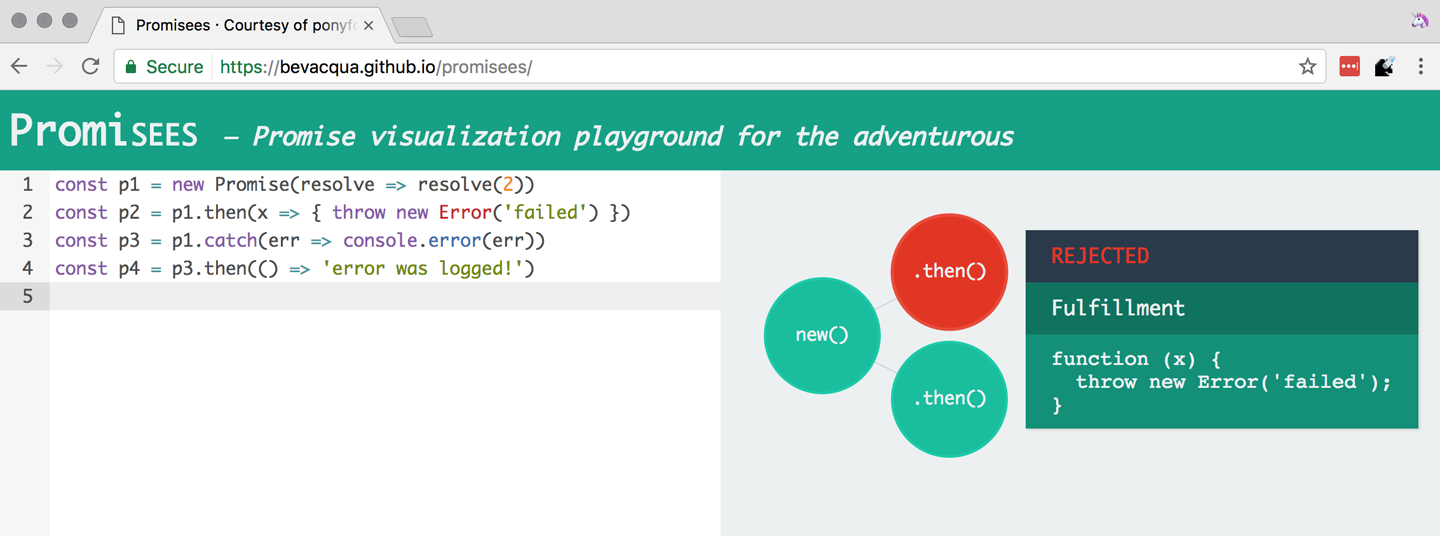This screenshot has height=536, width=1440.
Task: Open the Chrome three-dot menu
Action: point(1420,67)
